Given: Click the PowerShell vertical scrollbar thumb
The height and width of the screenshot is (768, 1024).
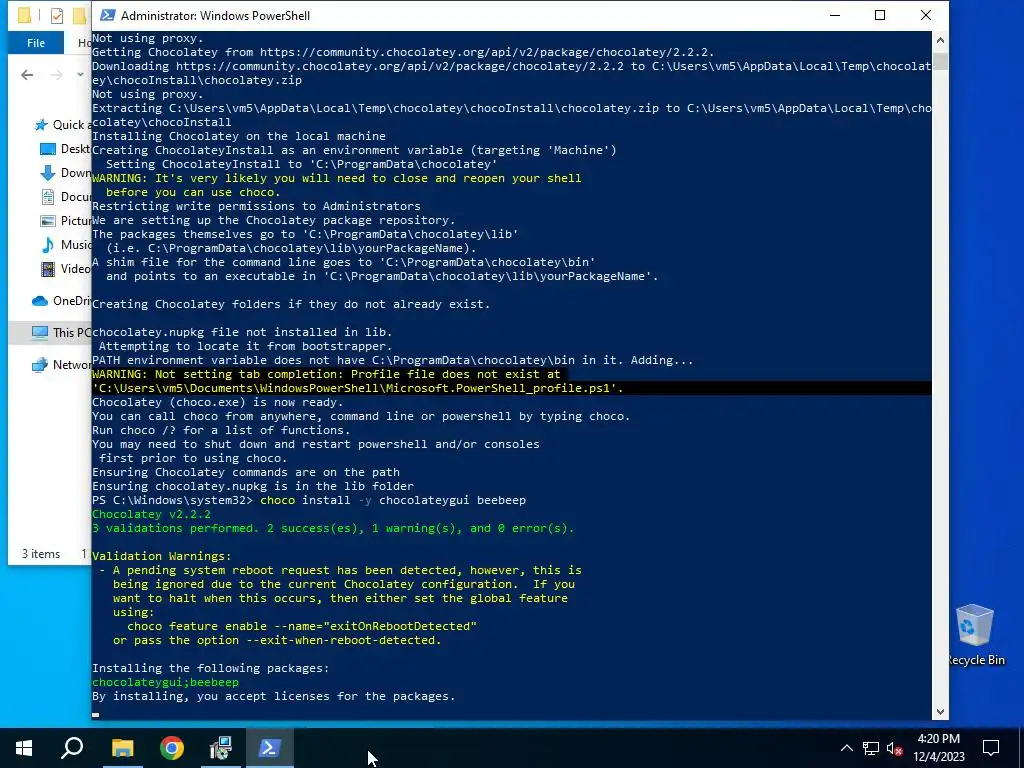Looking at the screenshot, I should coord(940,62).
